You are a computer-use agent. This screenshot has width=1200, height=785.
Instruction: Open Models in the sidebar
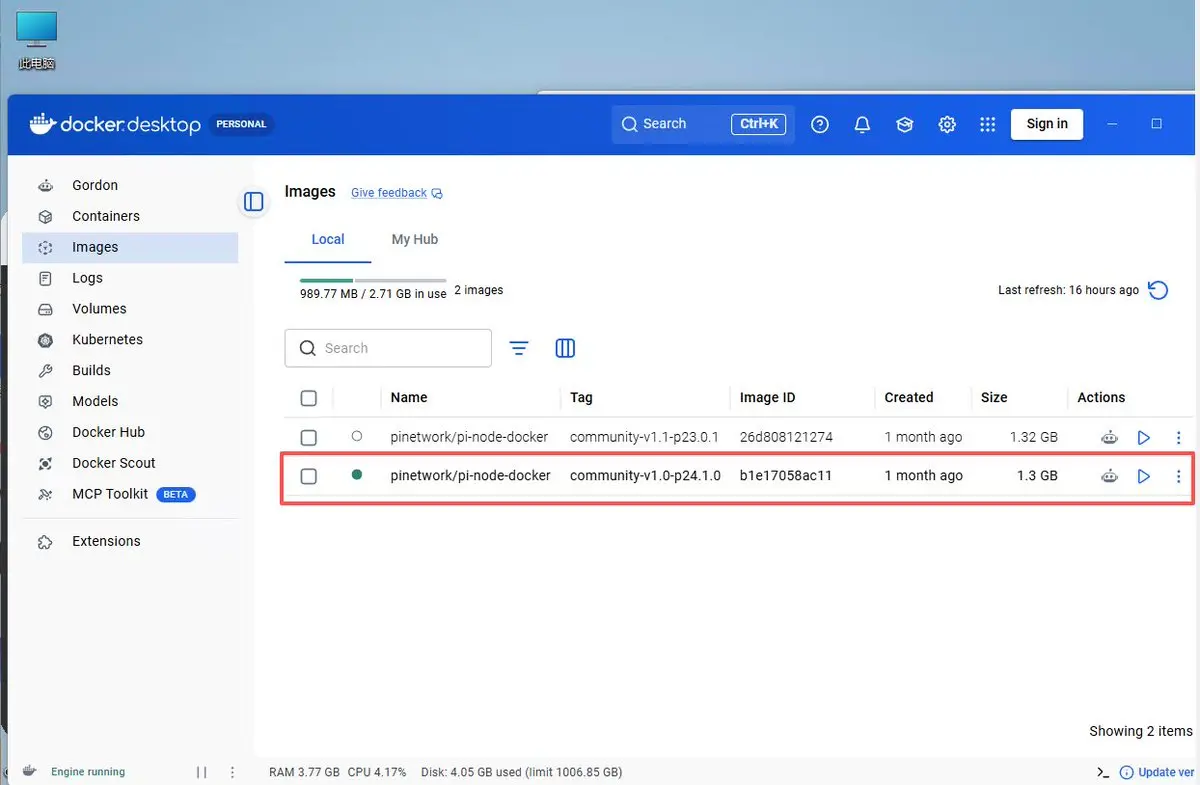[x=130, y=401]
